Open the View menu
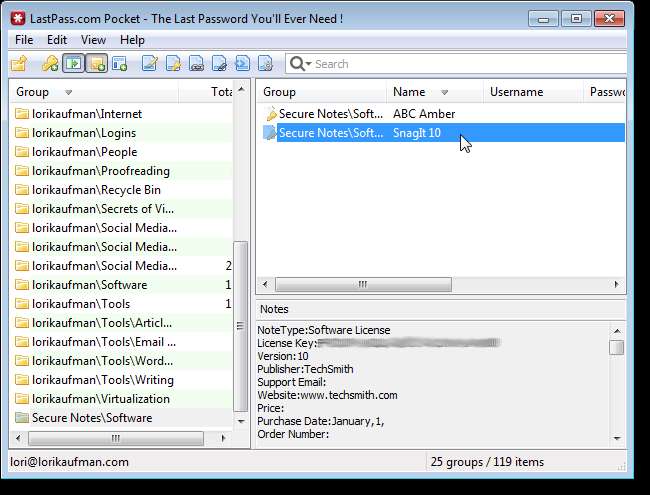Viewport: 650px width, 495px height. (x=93, y=40)
